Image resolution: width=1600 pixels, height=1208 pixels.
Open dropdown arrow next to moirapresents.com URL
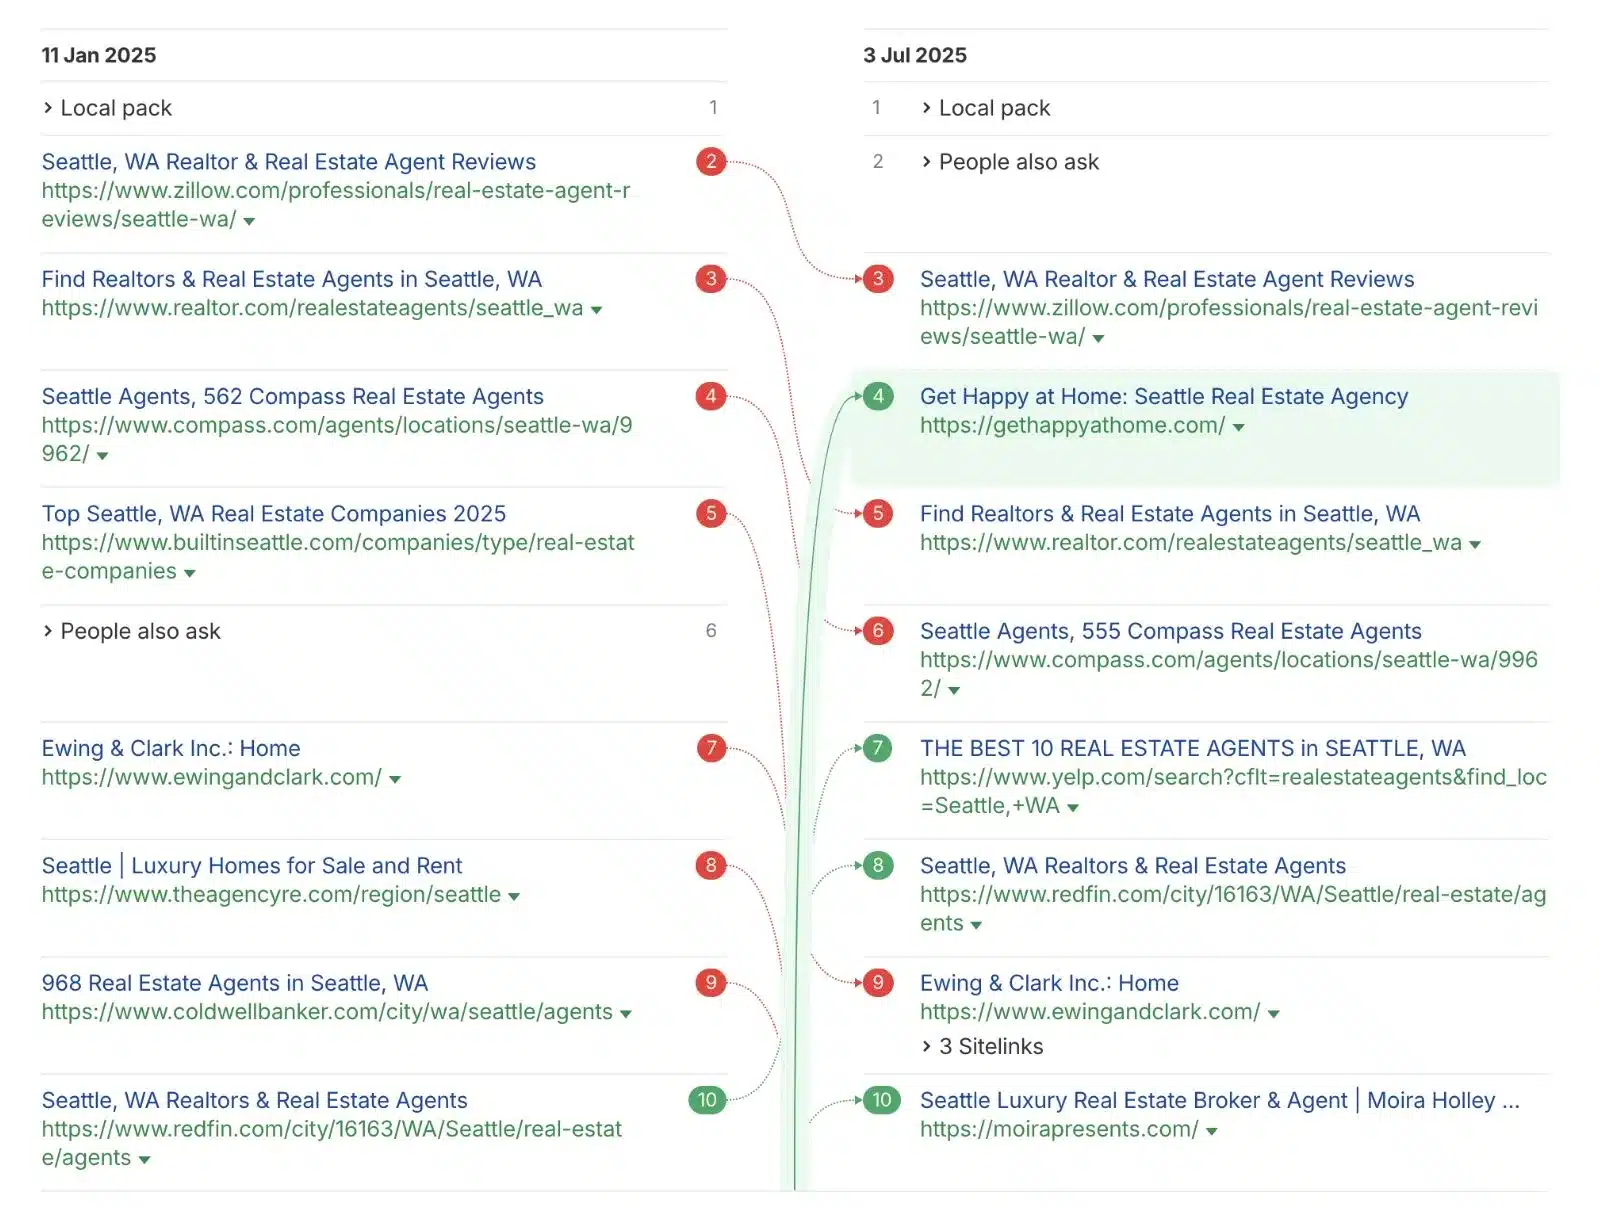click(x=1212, y=1131)
